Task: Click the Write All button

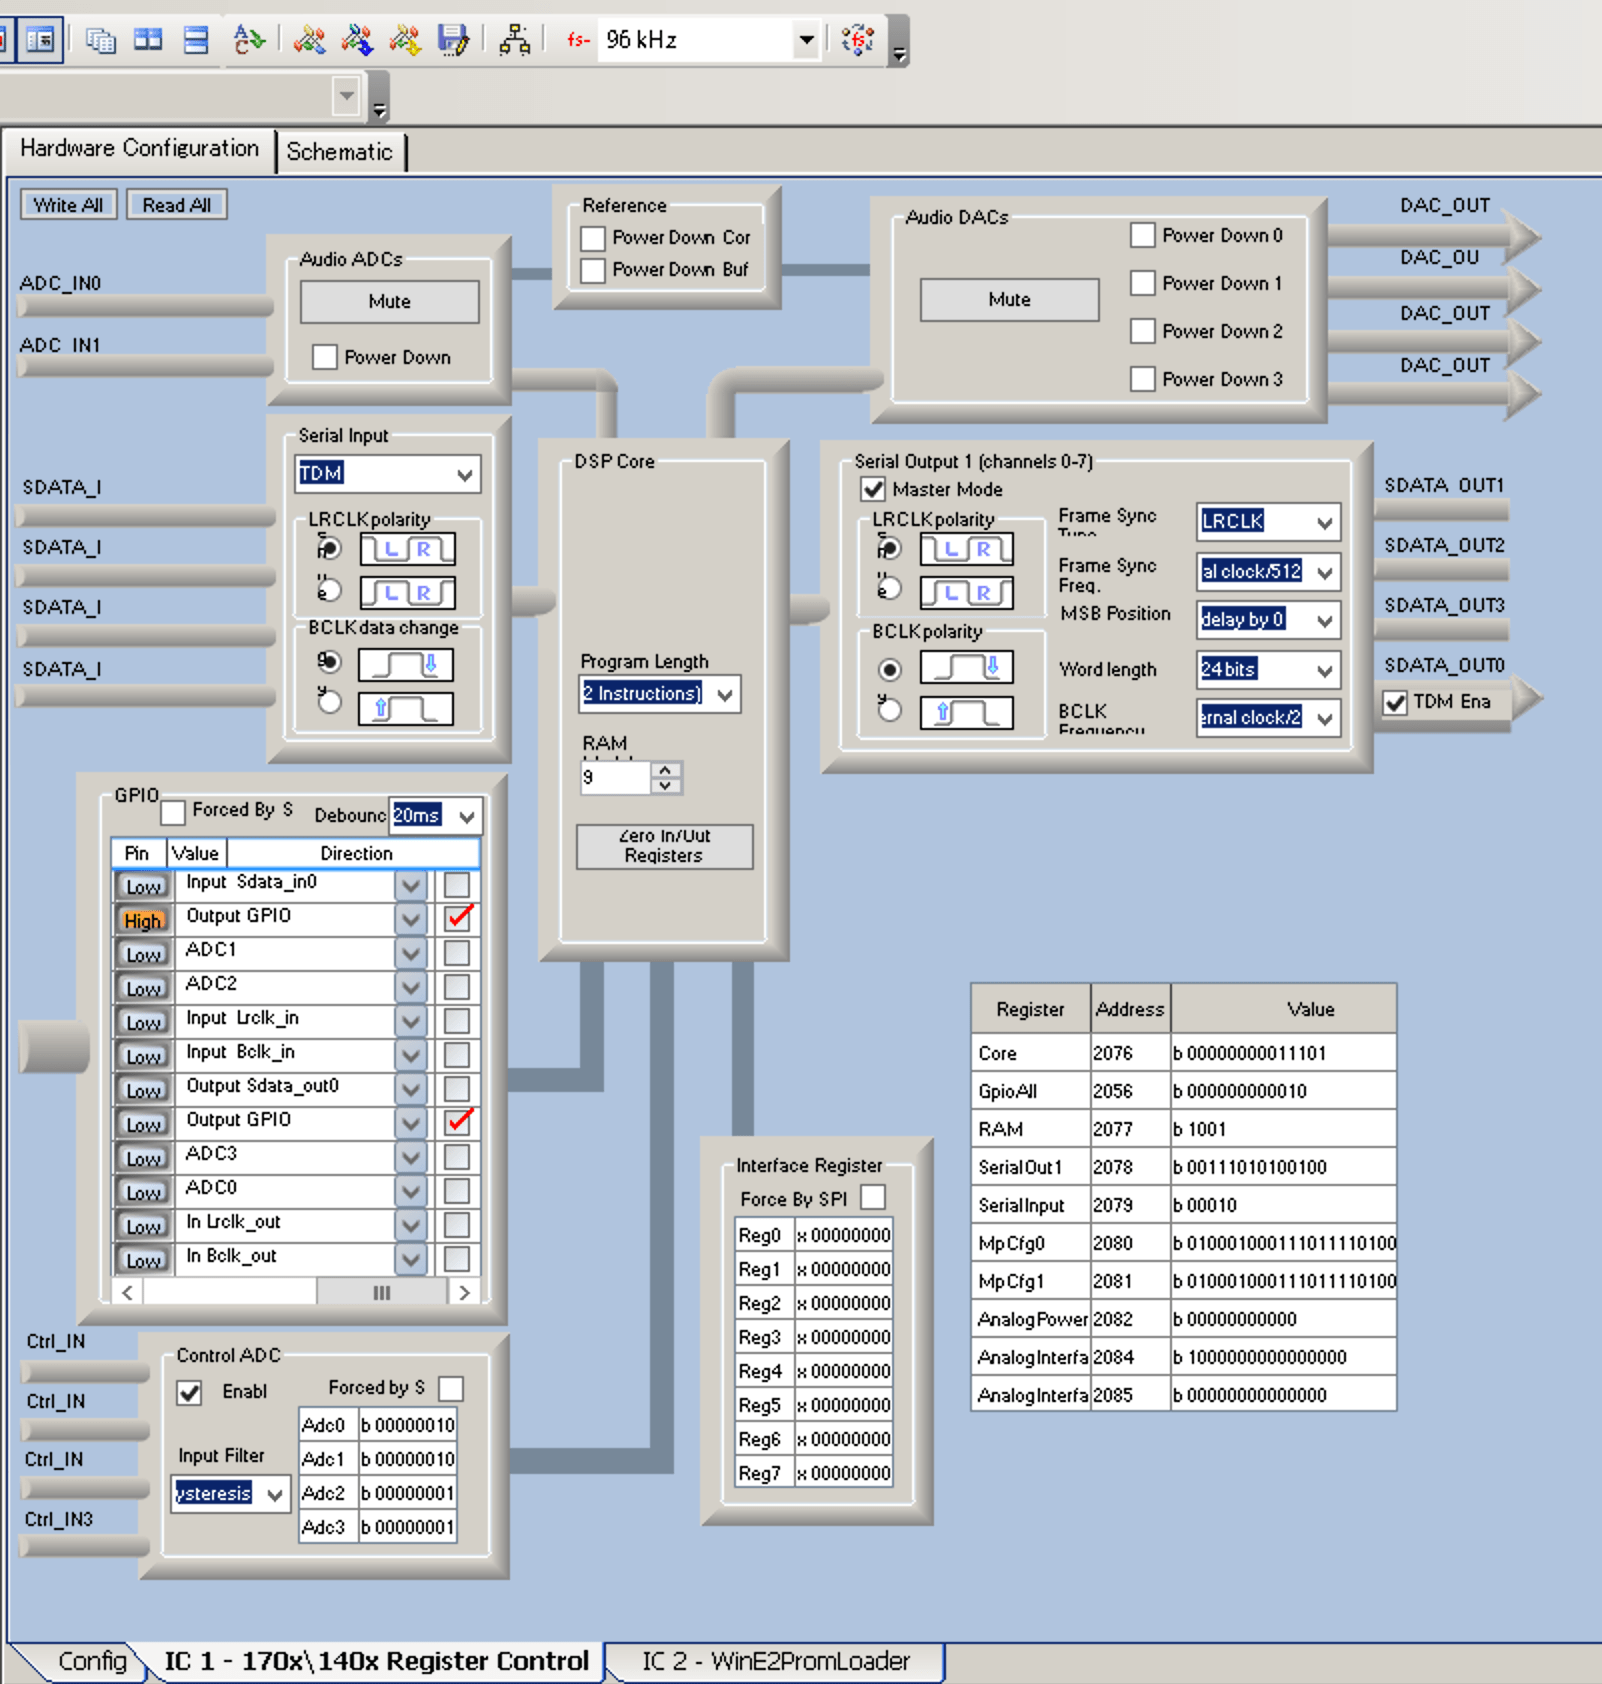Action: 68,205
